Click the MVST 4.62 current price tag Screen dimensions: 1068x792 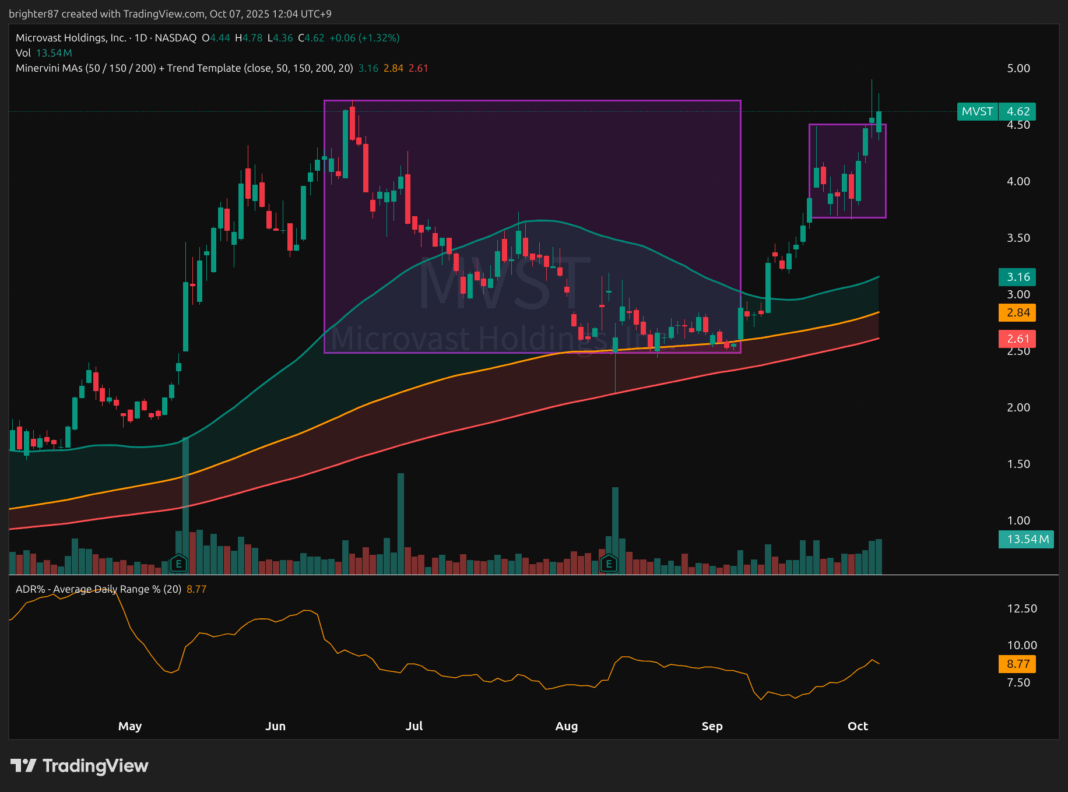[996, 112]
